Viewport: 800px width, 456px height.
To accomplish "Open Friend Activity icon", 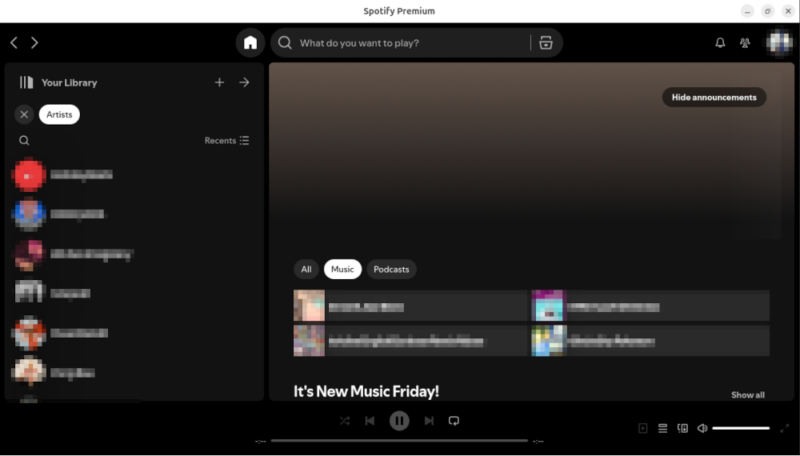I will pyautogui.click(x=745, y=43).
